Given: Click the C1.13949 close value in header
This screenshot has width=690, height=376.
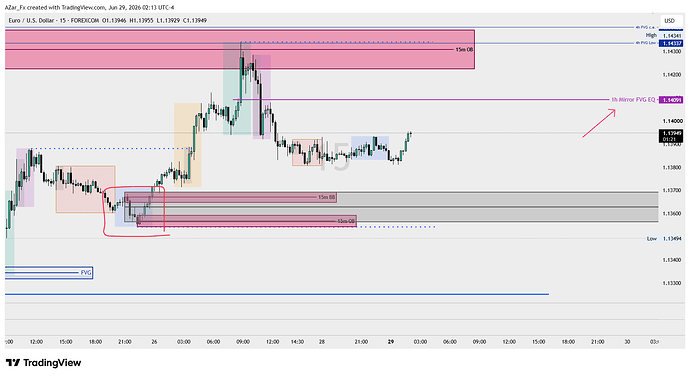Looking at the screenshot, I should point(195,20).
